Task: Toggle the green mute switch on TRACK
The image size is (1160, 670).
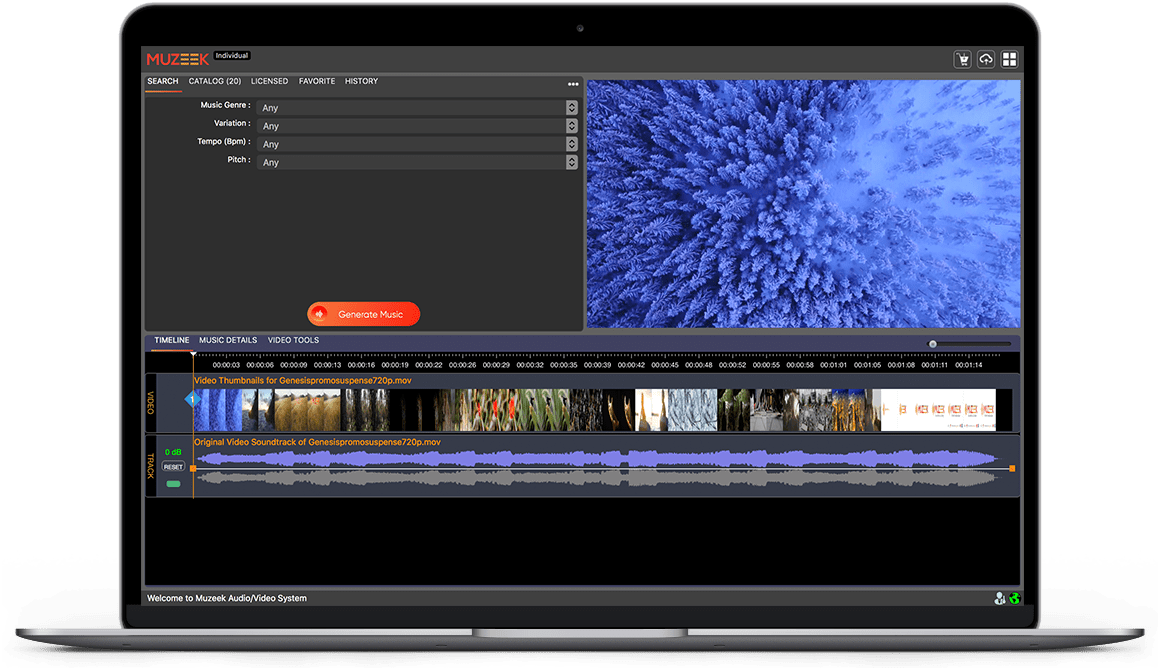Action: (x=173, y=483)
